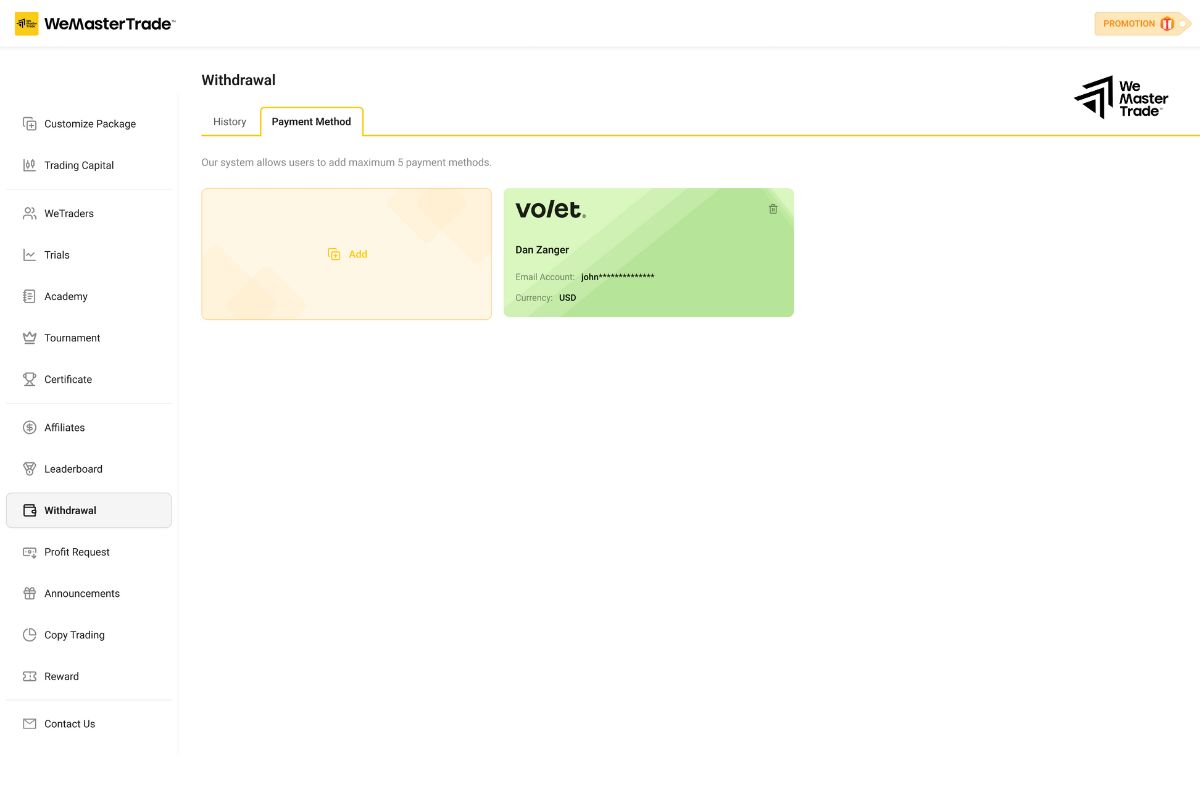1200x800 pixels.
Task: Open the Affiliates dollar icon
Action: tap(29, 427)
